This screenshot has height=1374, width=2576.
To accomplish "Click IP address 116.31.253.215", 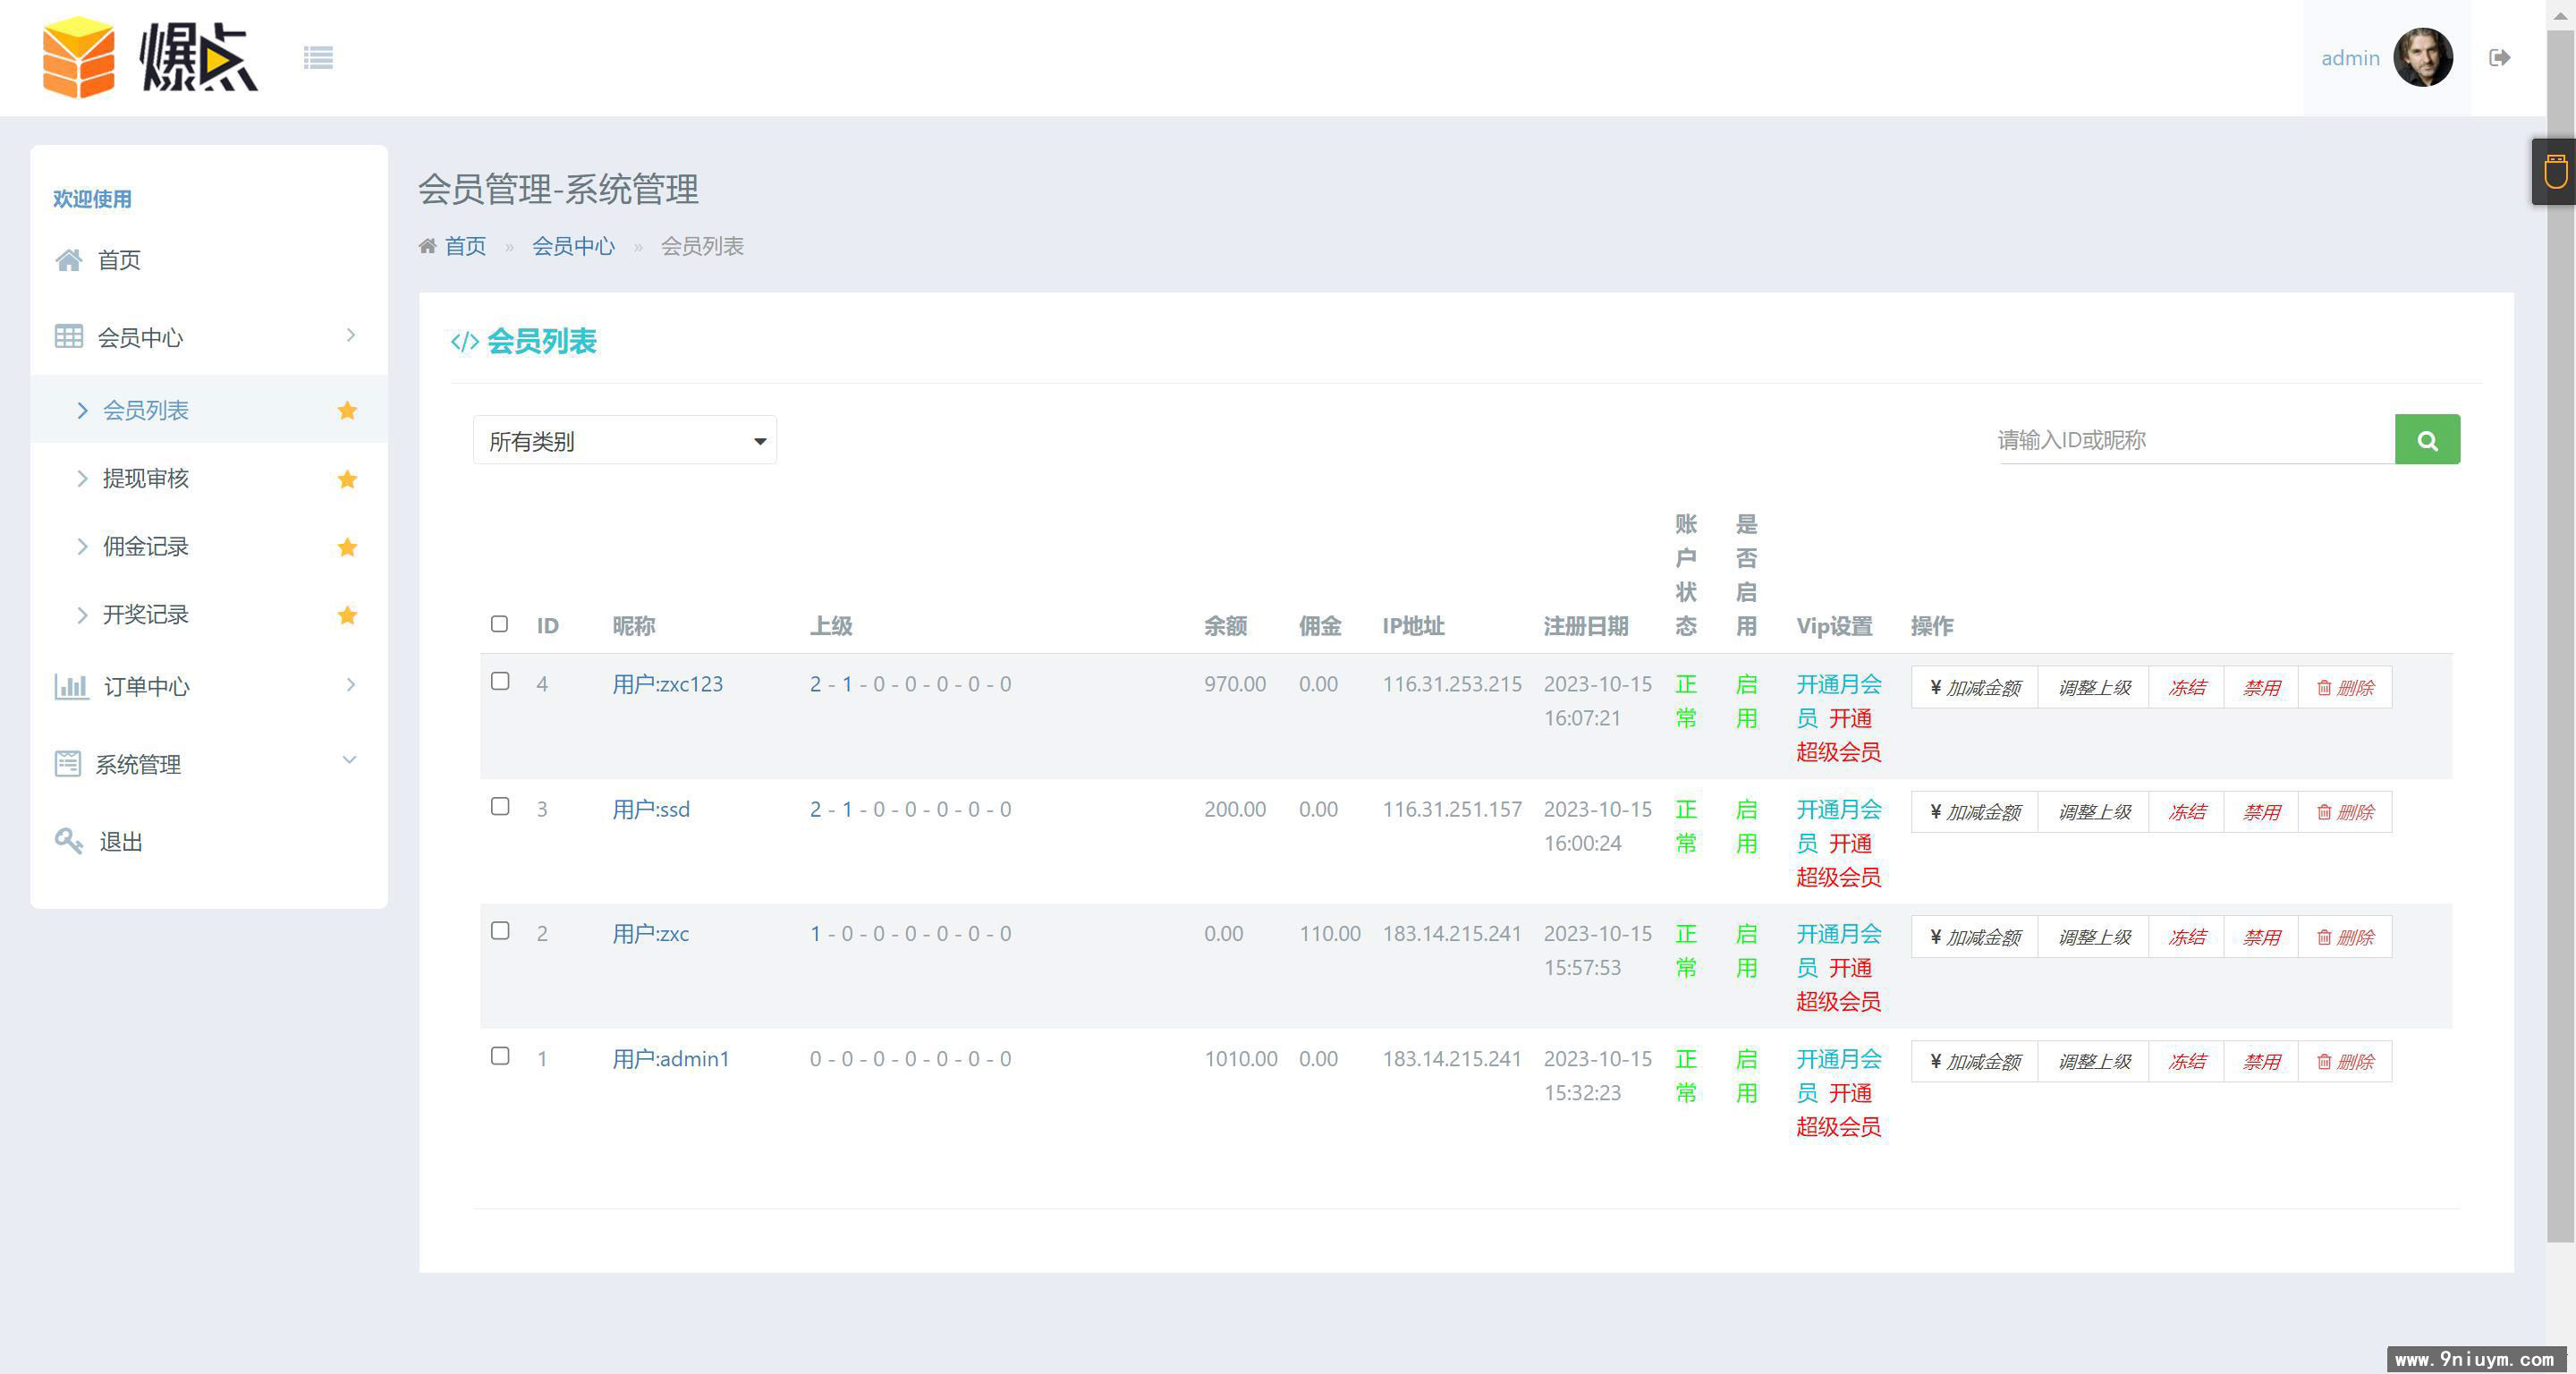I will [x=1452, y=684].
